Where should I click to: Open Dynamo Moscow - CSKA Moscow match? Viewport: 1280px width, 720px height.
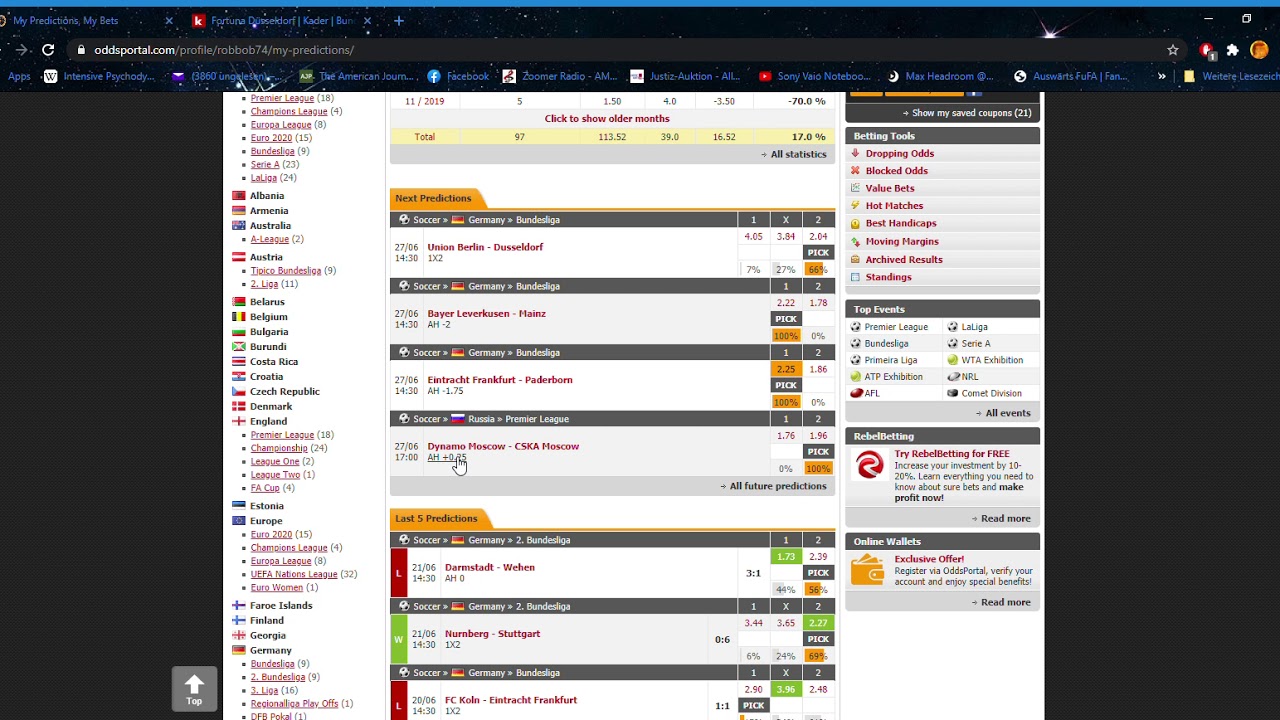point(503,446)
